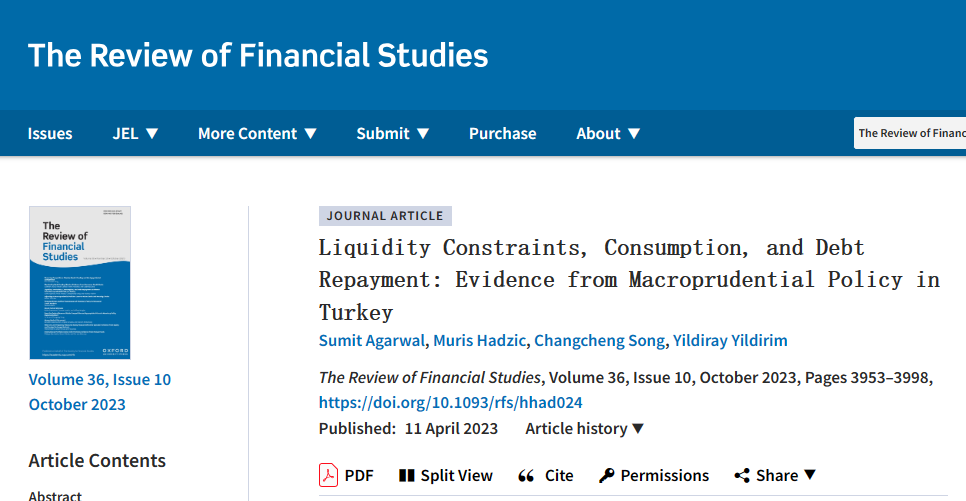View author Sumit Agarwal's profile
The height and width of the screenshot is (501, 966).
[373, 341]
